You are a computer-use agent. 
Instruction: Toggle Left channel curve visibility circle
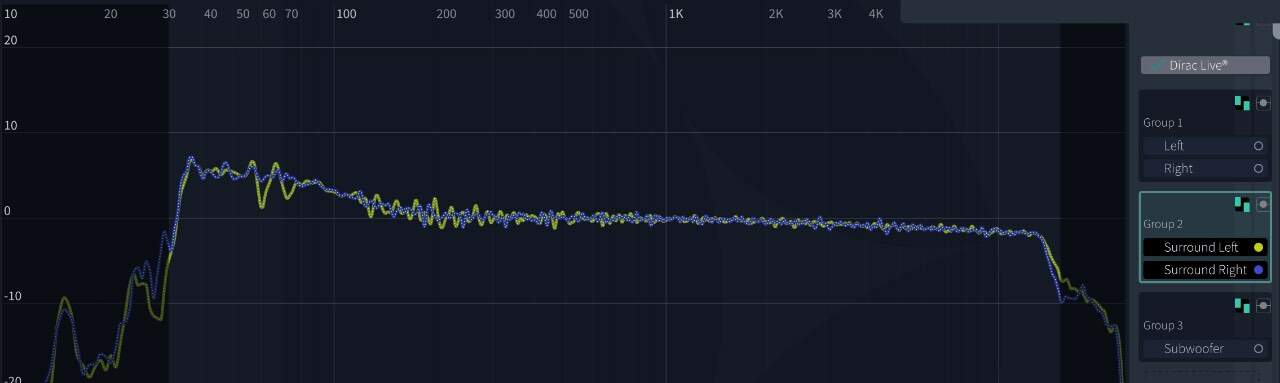(x=1258, y=146)
